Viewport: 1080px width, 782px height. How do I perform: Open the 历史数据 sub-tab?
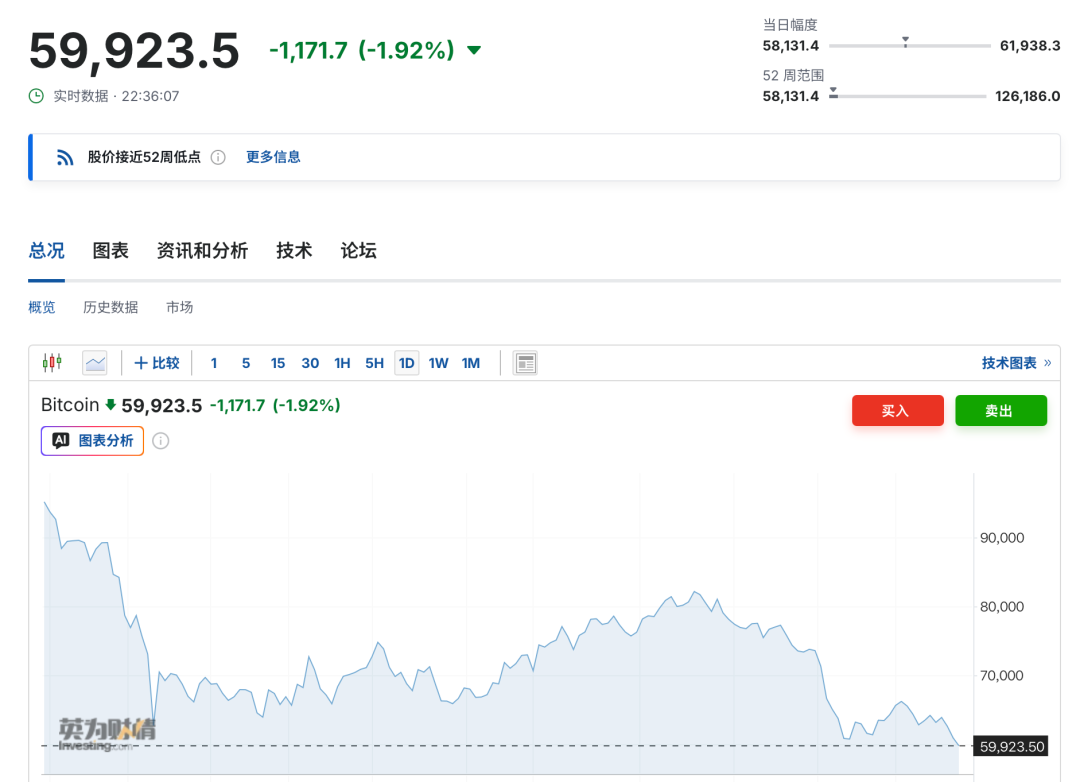click(110, 307)
